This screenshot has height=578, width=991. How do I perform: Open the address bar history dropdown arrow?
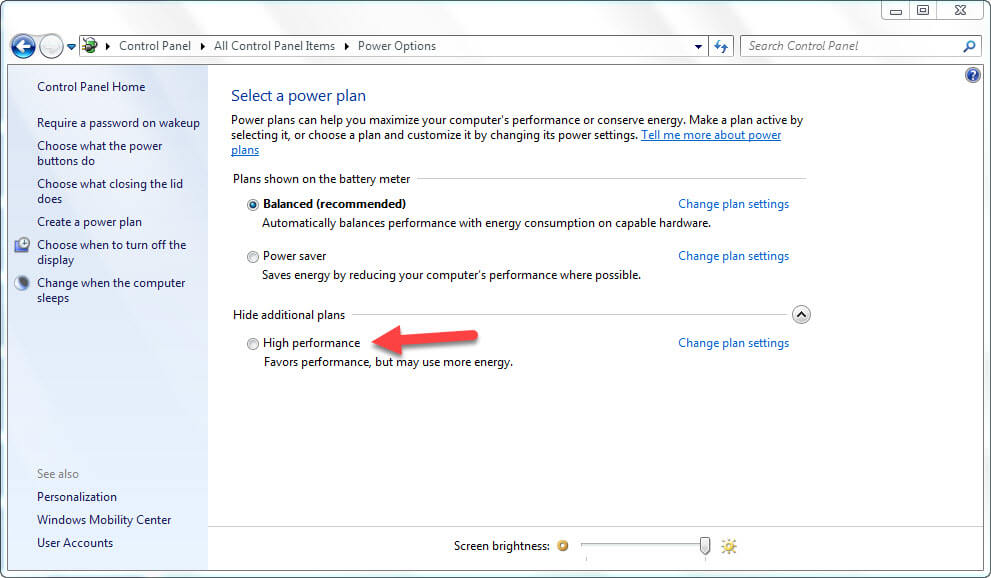699,46
